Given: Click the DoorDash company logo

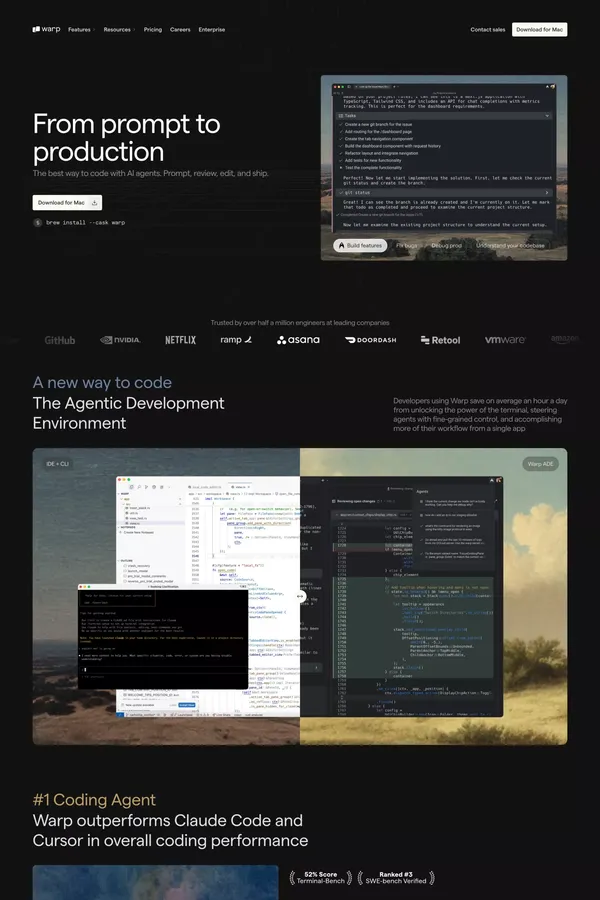Looking at the screenshot, I should coord(370,340).
